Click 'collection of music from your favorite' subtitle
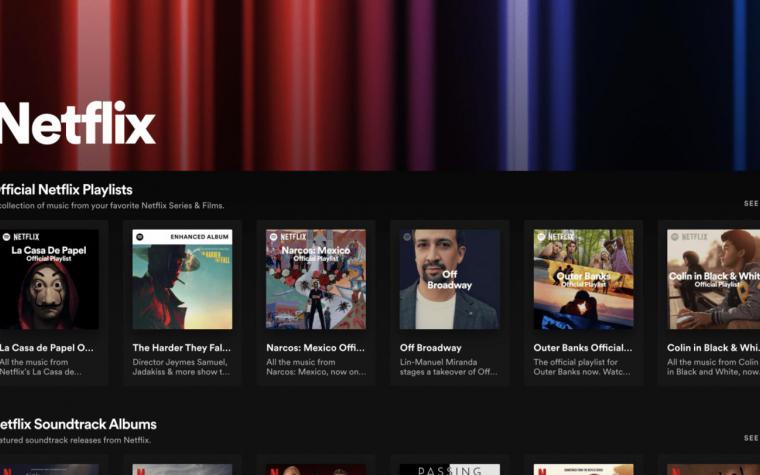Viewport: 760px width, 475px height. pyautogui.click(x=112, y=206)
